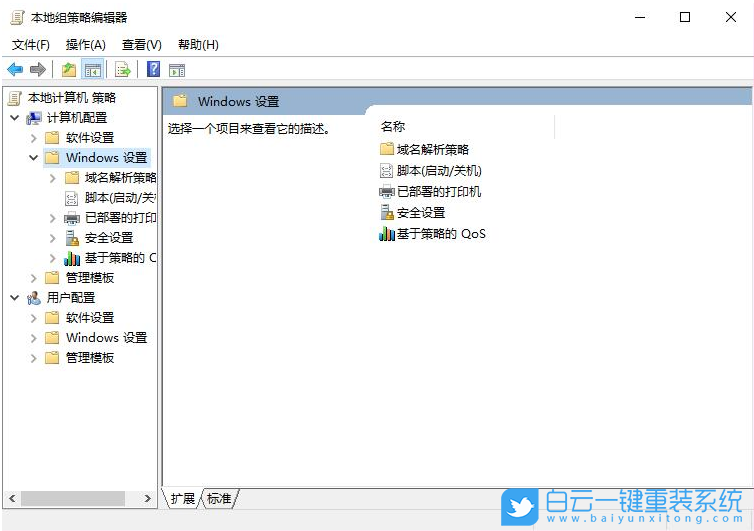Expand the 基于策略的 QoS tree node

point(52,258)
